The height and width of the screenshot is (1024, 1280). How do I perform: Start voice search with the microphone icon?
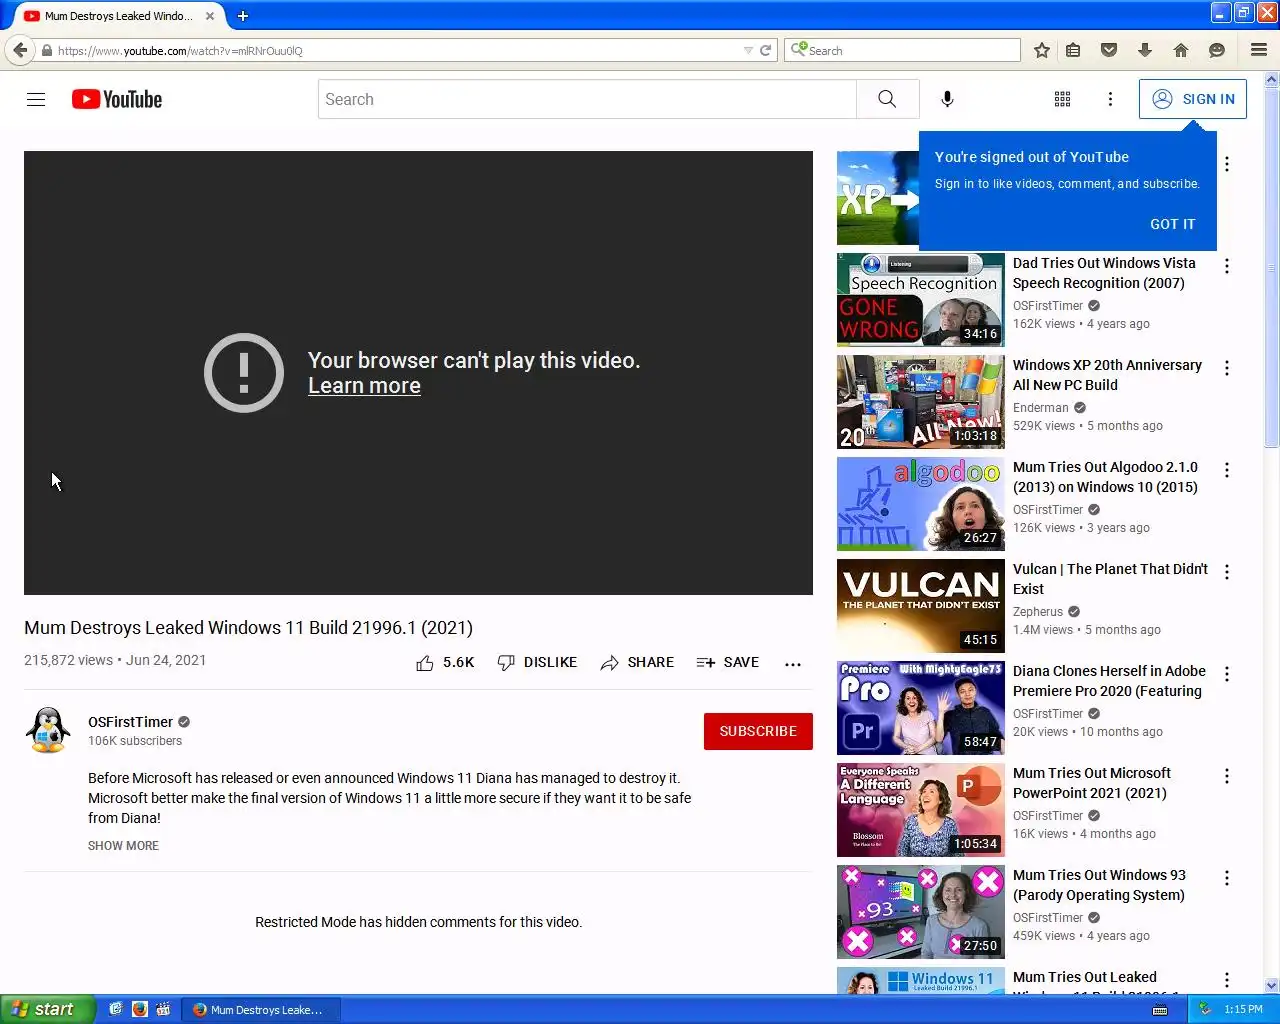point(947,99)
